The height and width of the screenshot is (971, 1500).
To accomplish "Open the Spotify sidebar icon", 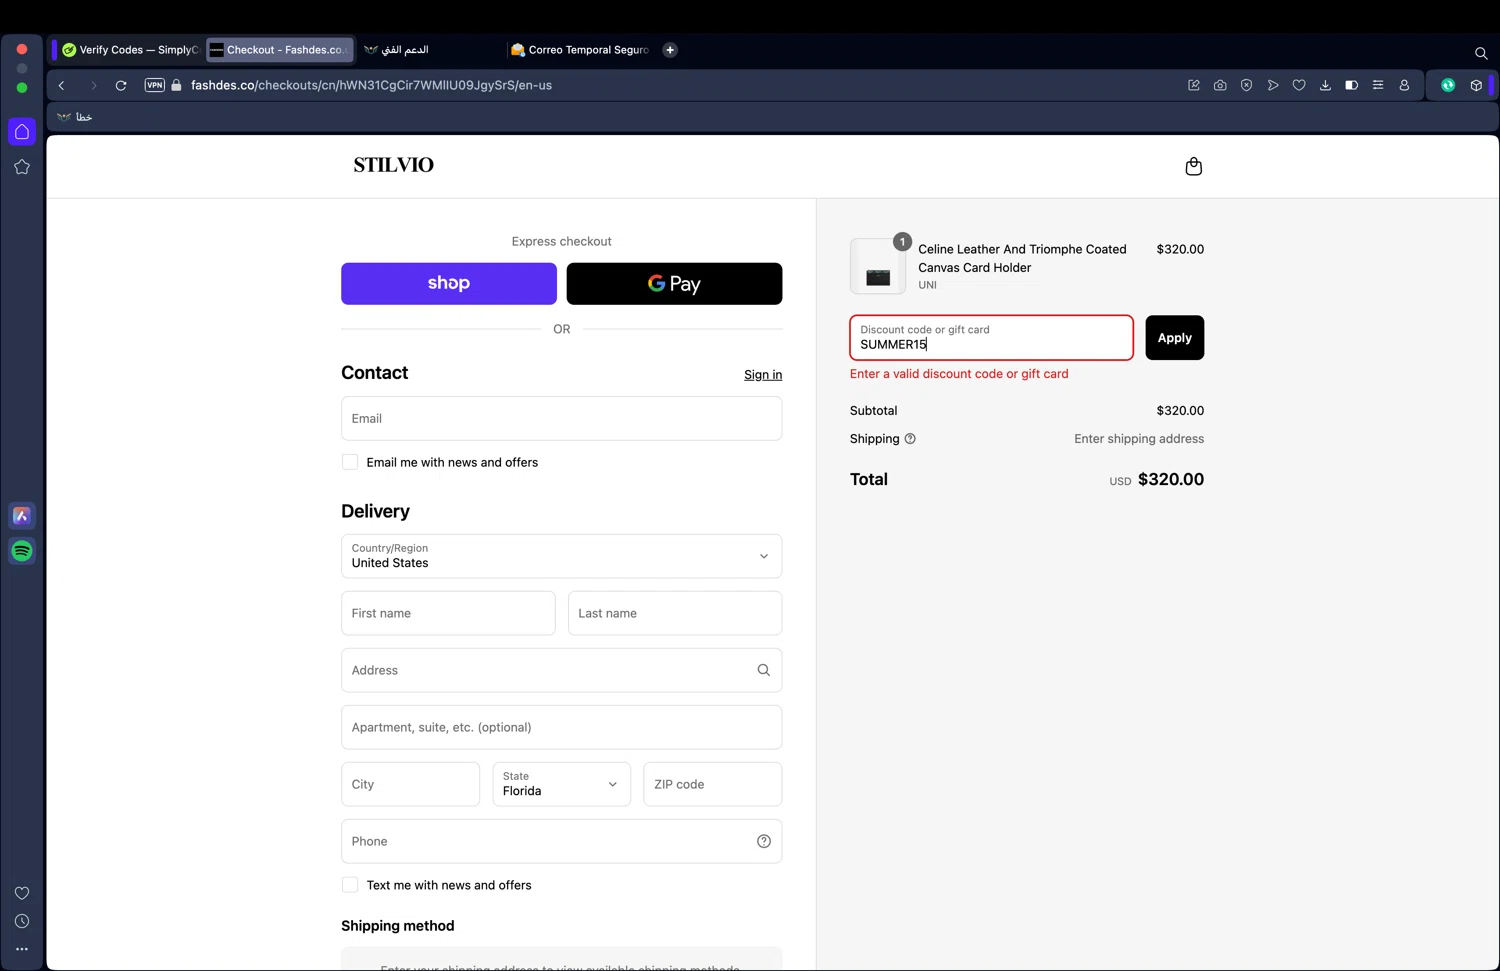I will [22, 551].
